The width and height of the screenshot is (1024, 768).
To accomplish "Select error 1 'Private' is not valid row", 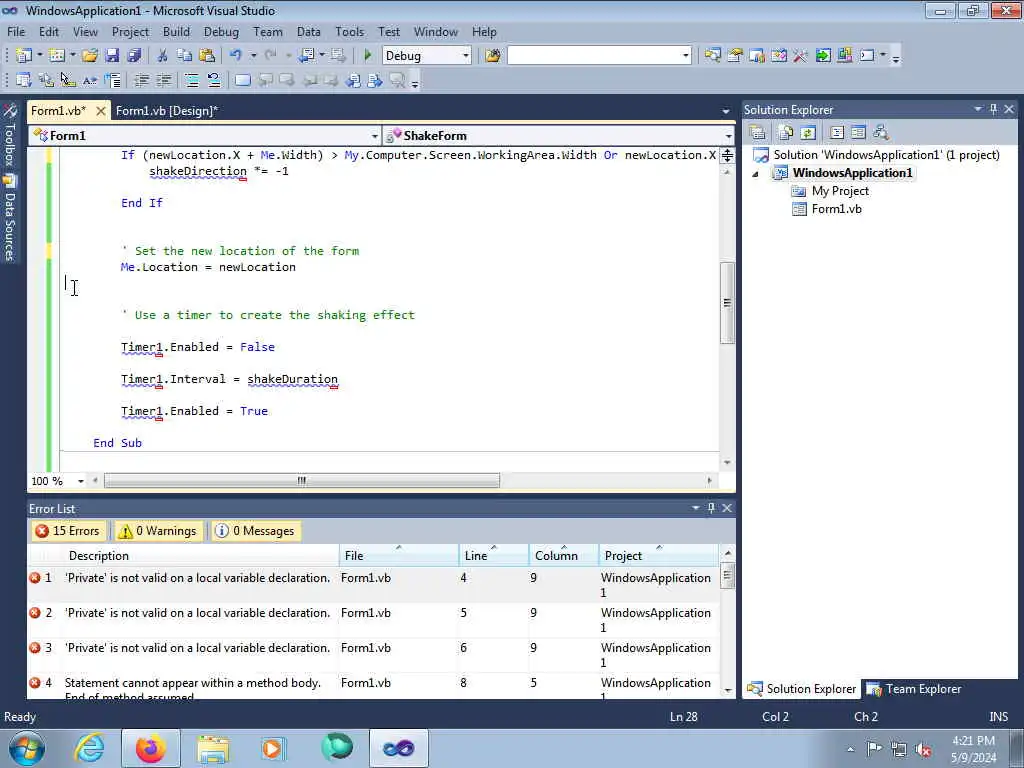I will coord(373,584).
